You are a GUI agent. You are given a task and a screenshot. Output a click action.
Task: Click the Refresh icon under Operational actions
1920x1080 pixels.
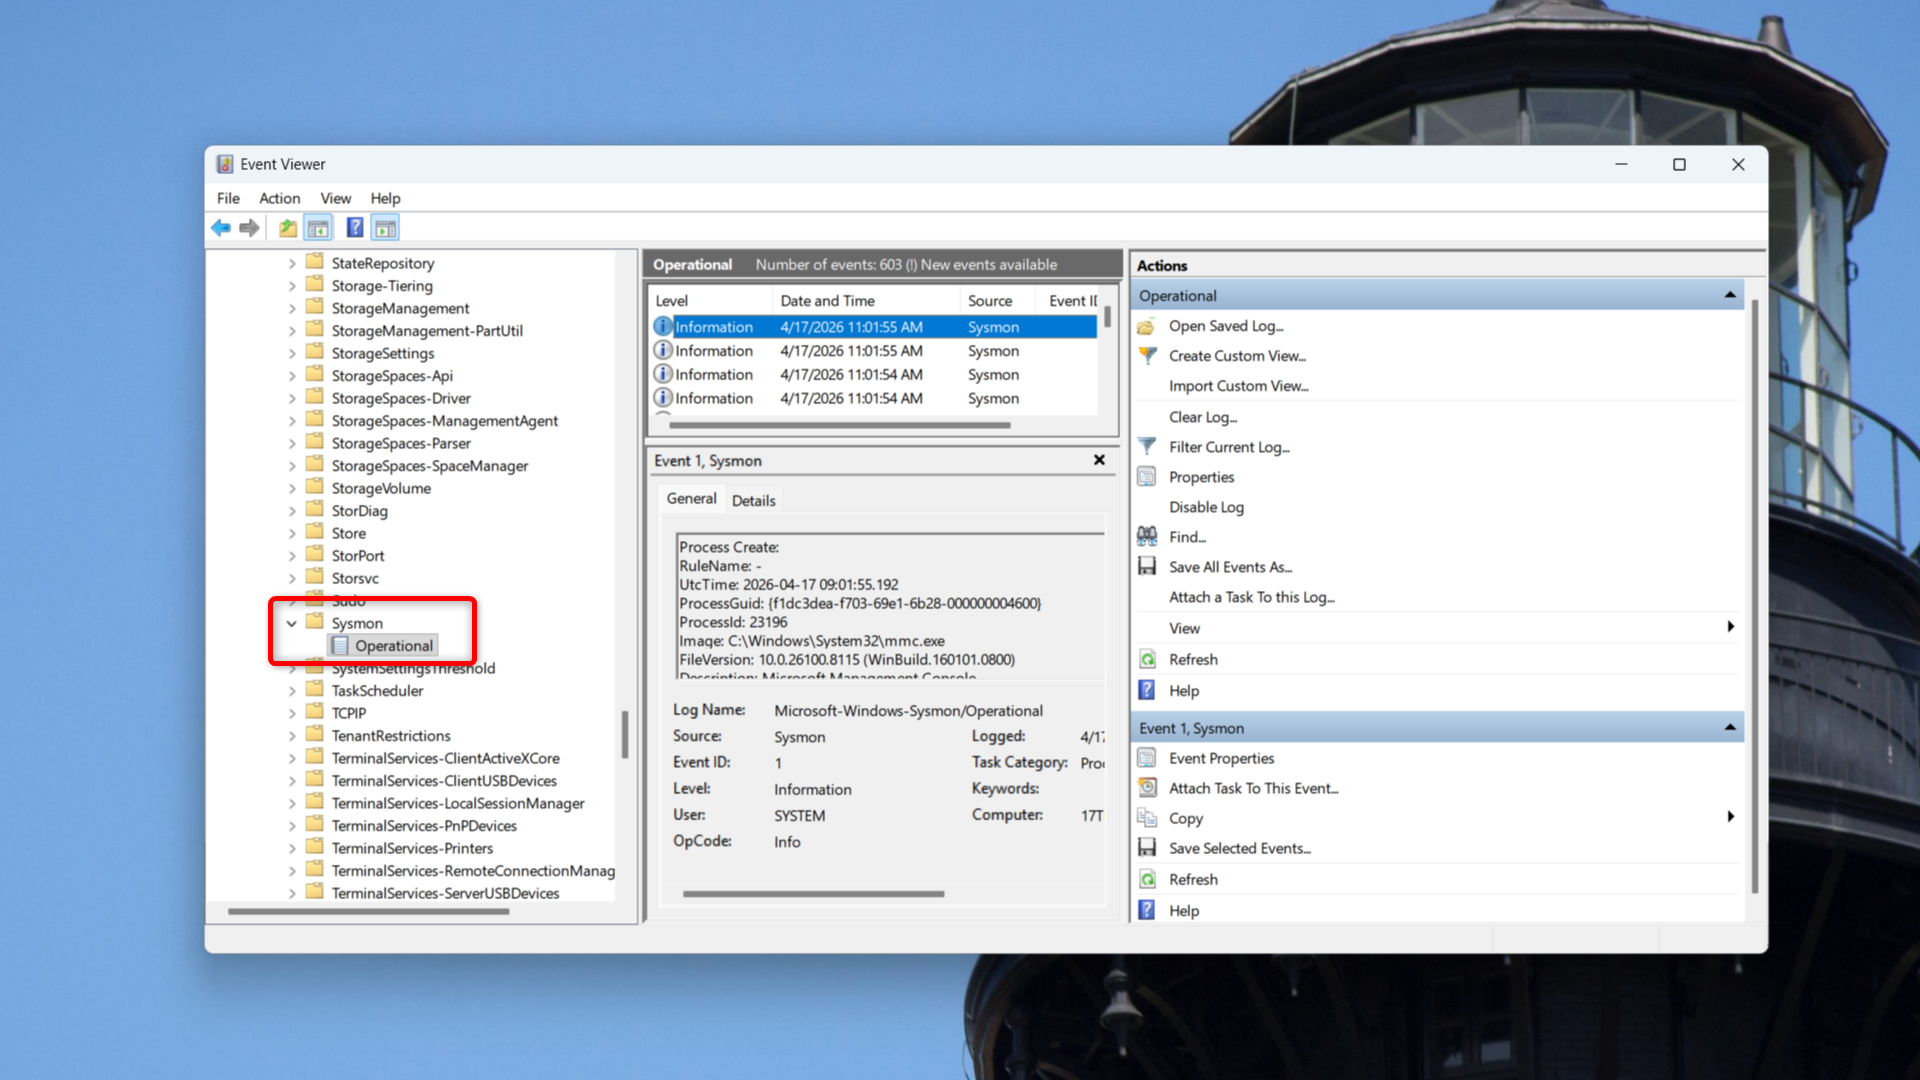(1147, 660)
